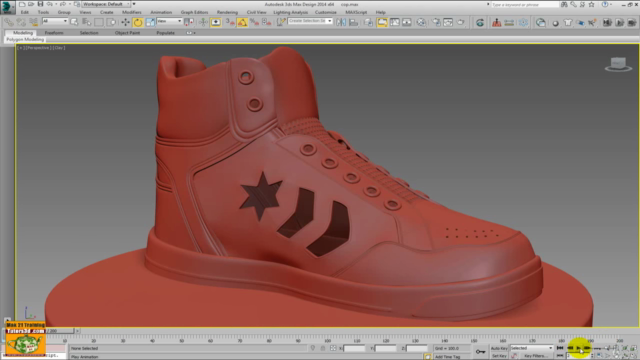
Task: Toggle Spinner Snap
Action: [x=267, y=22]
